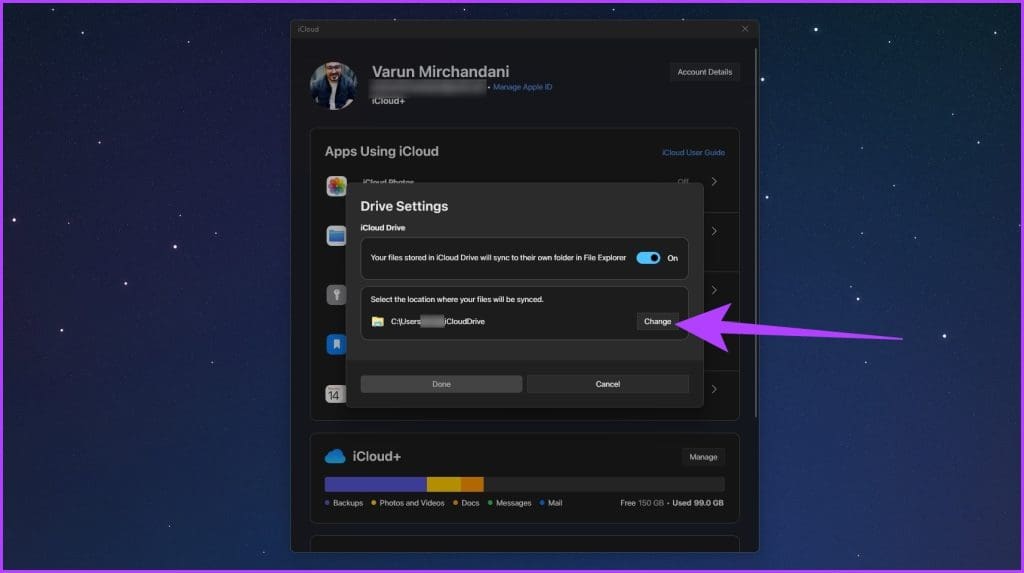Open the iCloud User Guide link
This screenshot has width=1024, height=573.
[693, 152]
